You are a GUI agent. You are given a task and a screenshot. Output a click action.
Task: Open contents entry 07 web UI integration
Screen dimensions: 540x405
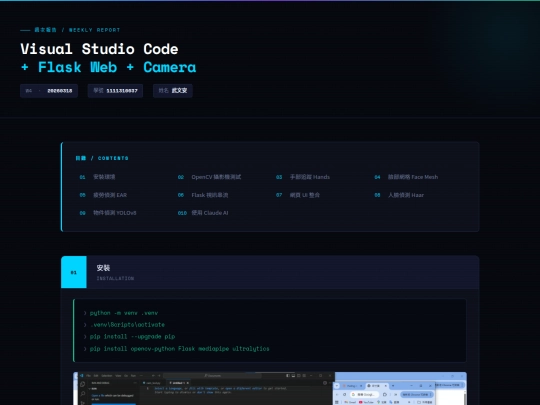tap(298, 195)
